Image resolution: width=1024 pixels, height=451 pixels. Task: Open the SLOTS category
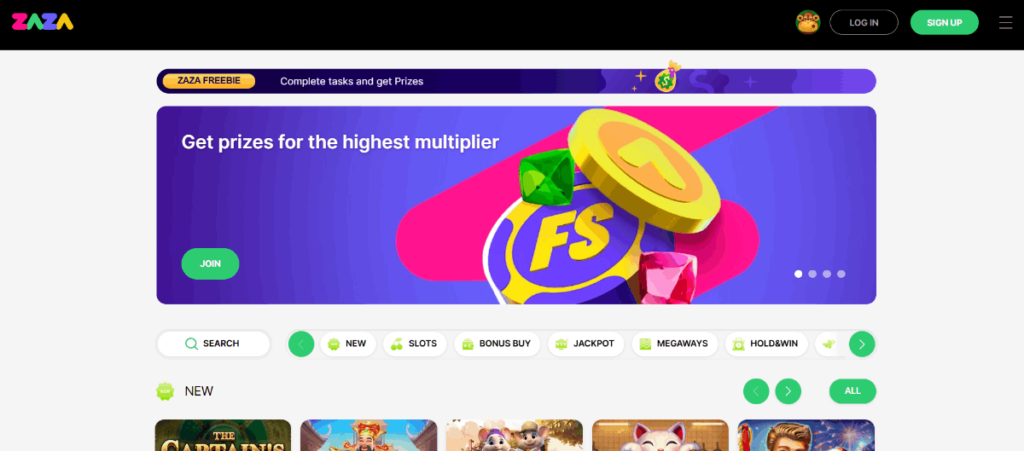pyautogui.click(x=415, y=344)
